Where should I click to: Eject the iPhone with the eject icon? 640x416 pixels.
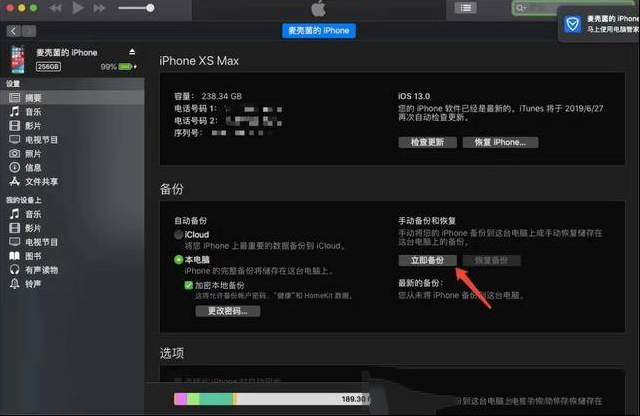(x=132, y=52)
